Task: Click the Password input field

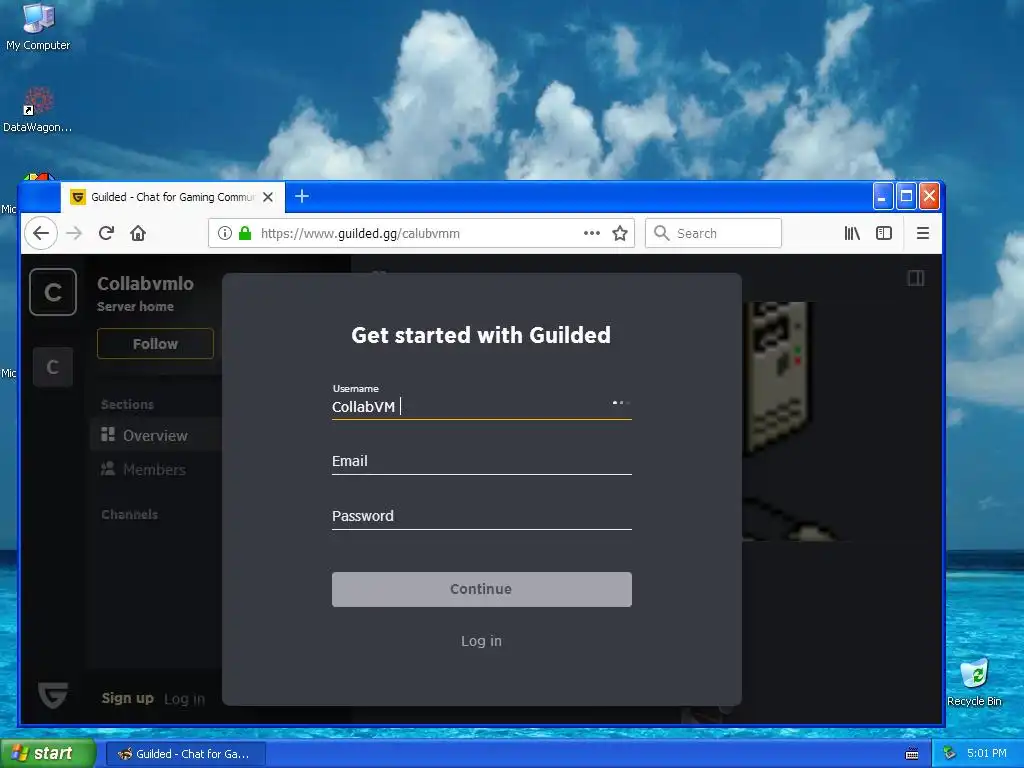Action: coord(481,516)
